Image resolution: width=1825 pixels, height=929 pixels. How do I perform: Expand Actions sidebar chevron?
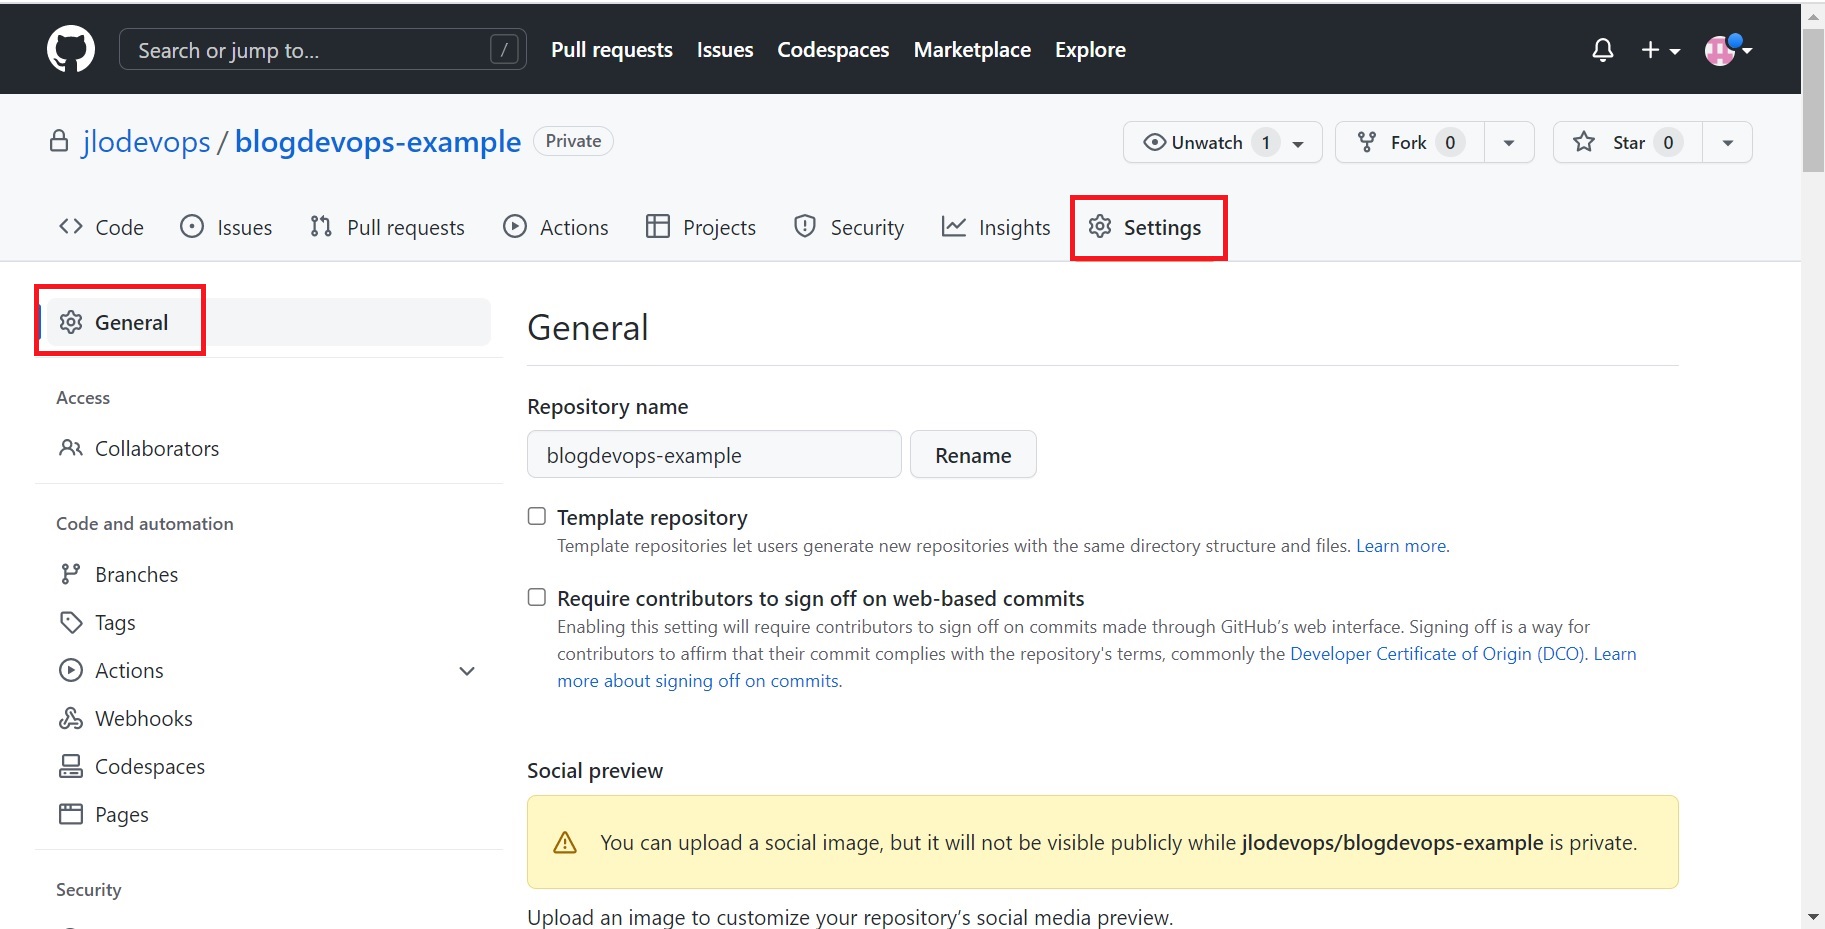coord(467,671)
